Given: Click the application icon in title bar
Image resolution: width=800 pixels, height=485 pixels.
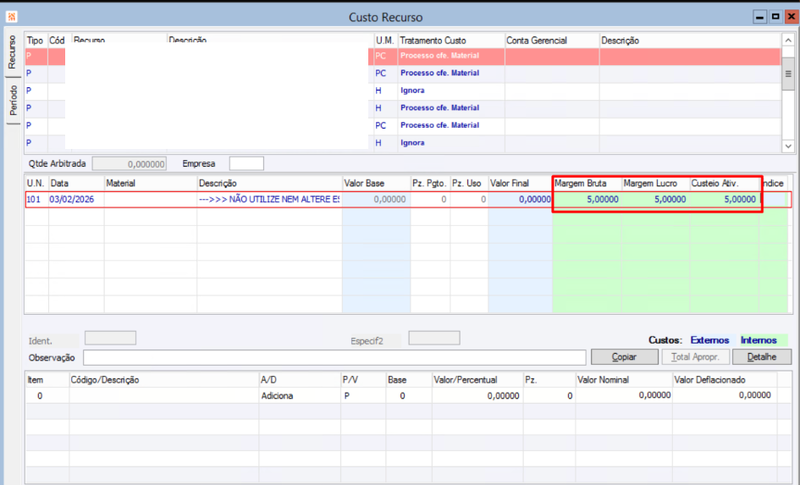Looking at the screenshot, I should pos(11,17).
